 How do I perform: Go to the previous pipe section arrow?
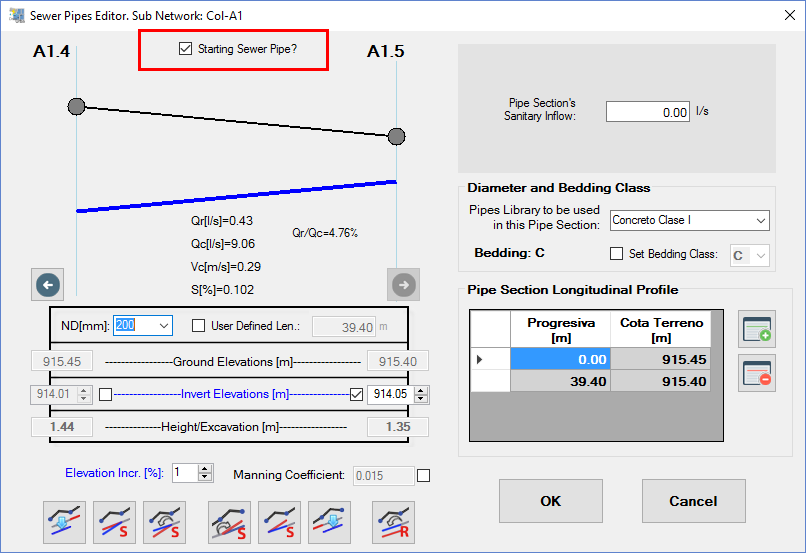point(48,285)
